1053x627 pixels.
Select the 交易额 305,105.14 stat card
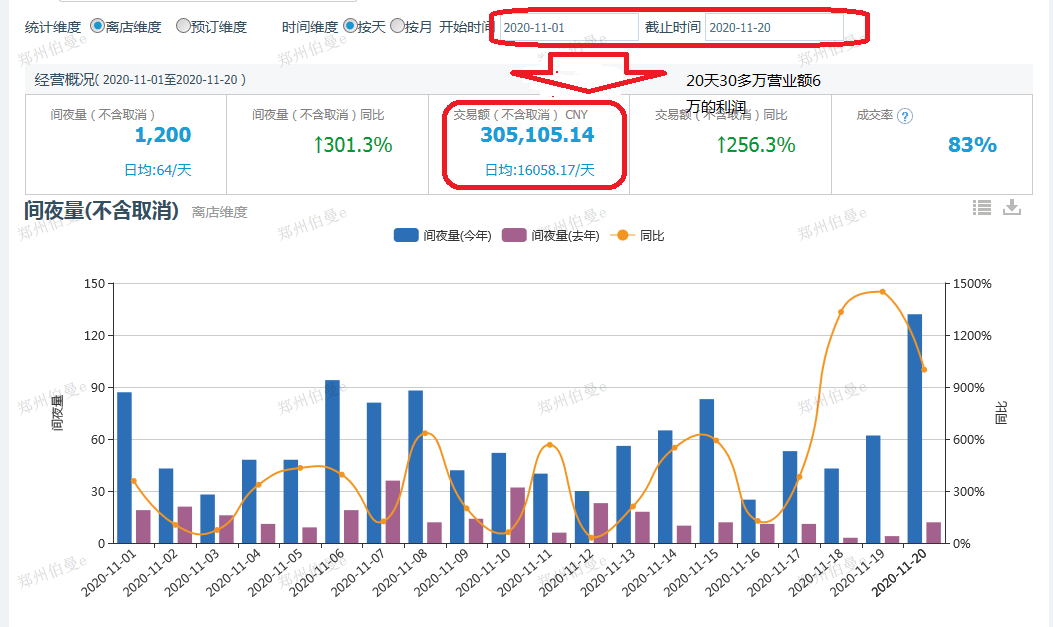[536, 144]
